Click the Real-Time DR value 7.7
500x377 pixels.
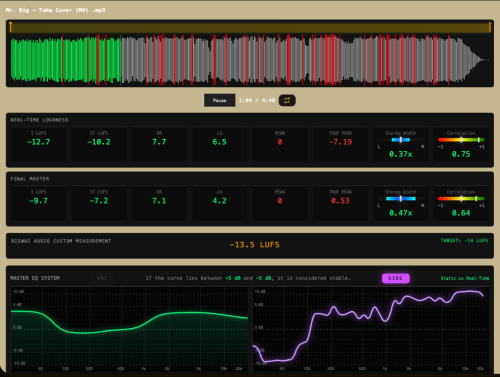[x=159, y=142]
